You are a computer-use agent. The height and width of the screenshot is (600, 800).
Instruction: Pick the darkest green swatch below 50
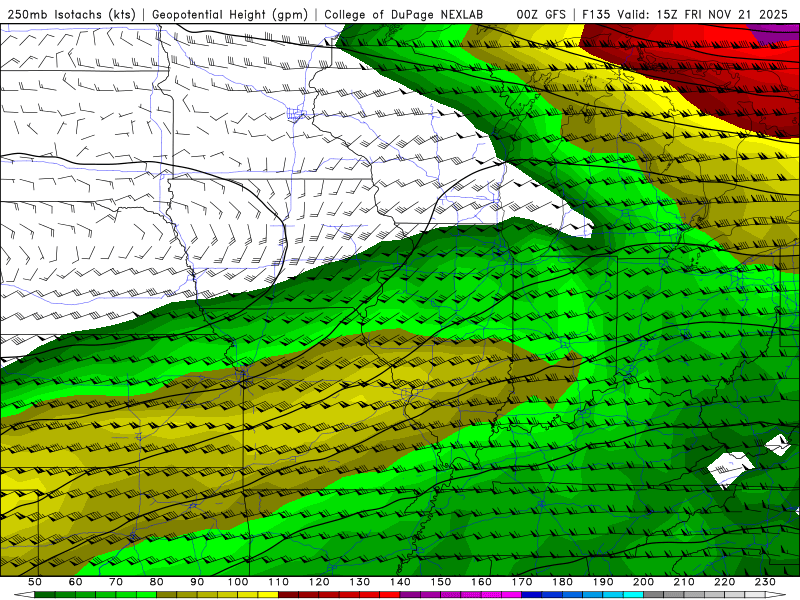[45, 595]
